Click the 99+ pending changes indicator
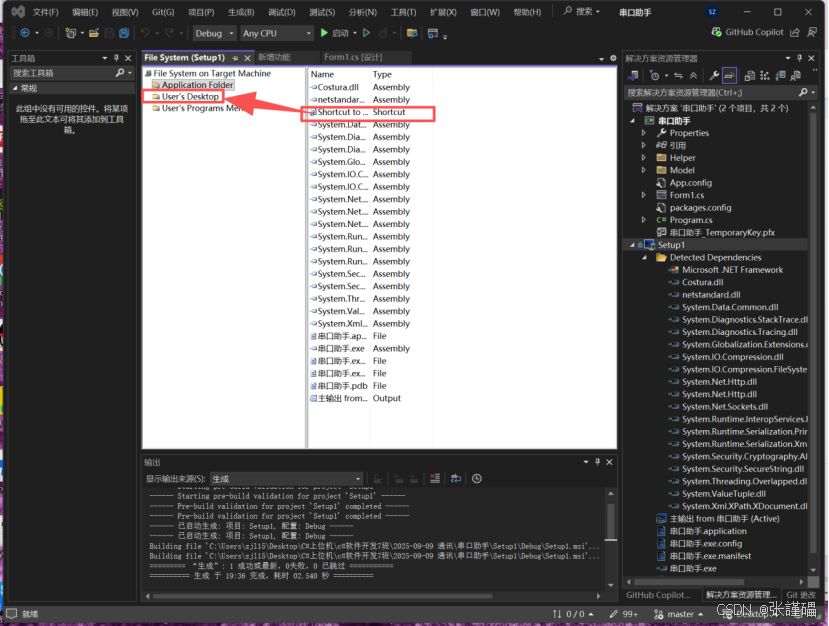The image size is (829, 626). point(623,614)
